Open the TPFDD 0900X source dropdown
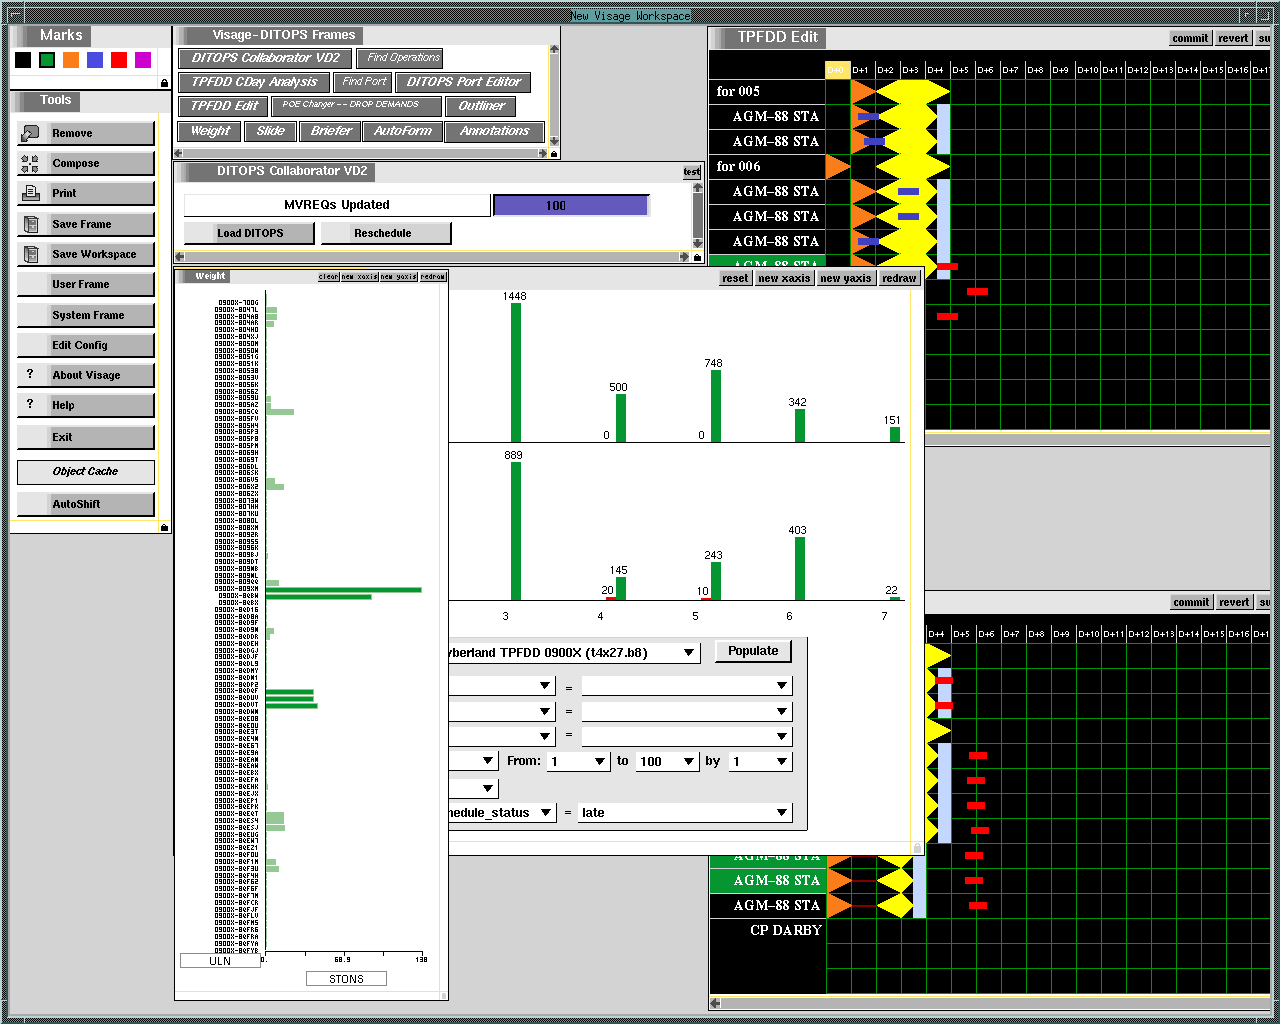The height and width of the screenshot is (1024, 1280). [x=688, y=653]
